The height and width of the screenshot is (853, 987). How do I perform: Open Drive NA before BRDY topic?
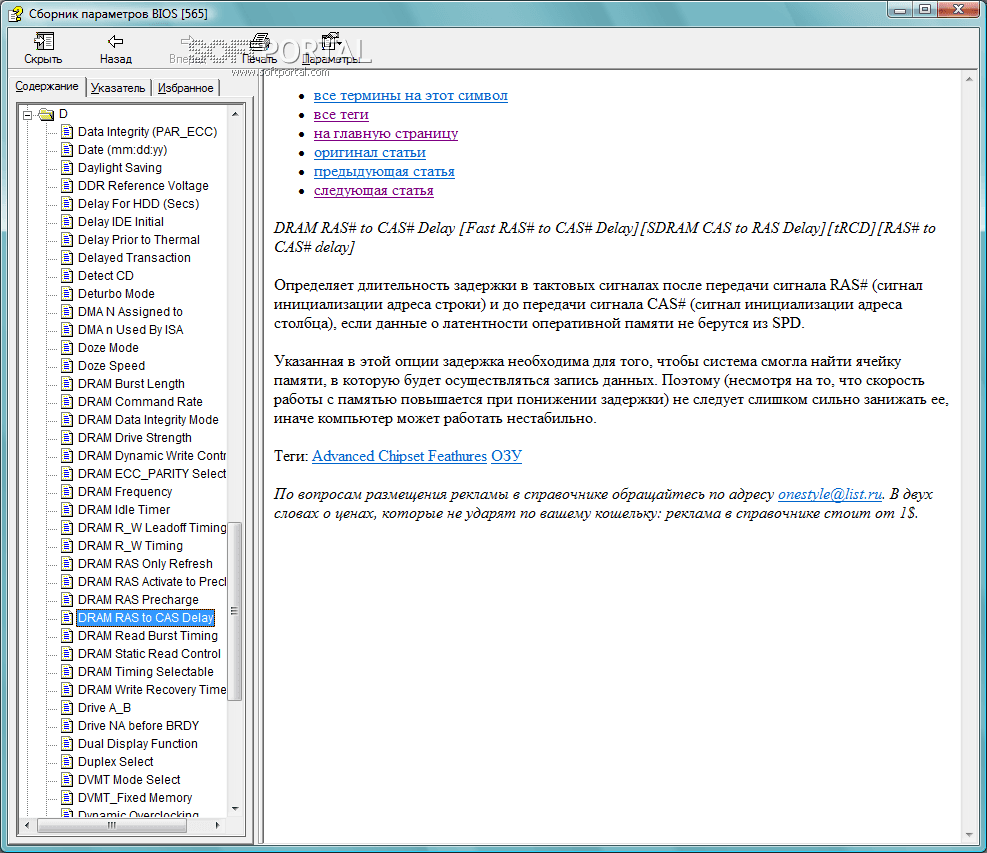[x=138, y=726]
